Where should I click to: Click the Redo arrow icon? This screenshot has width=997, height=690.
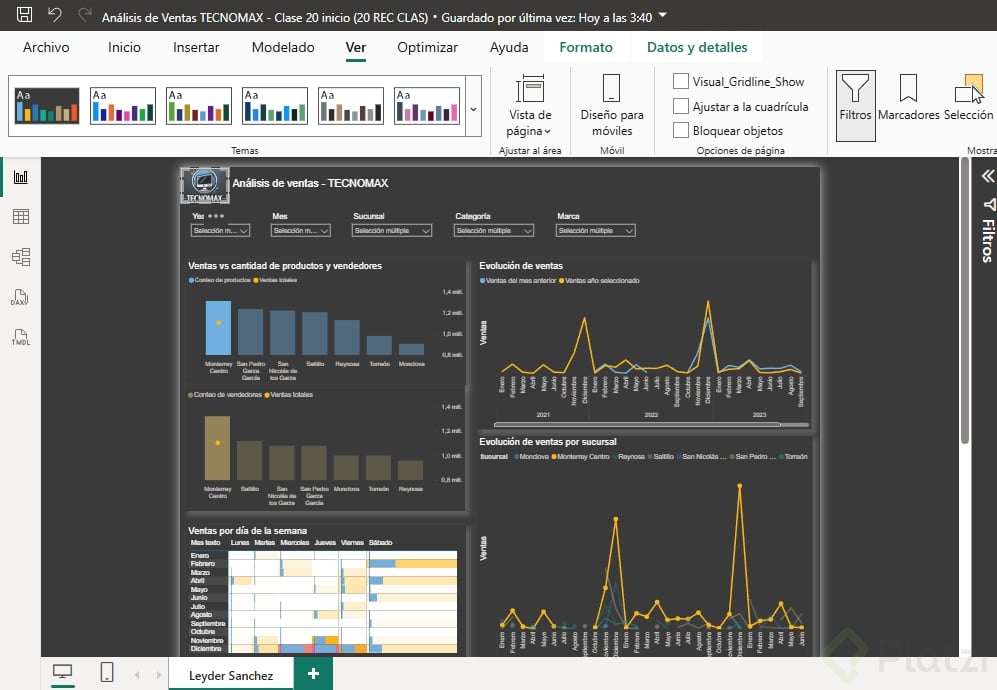pos(85,15)
